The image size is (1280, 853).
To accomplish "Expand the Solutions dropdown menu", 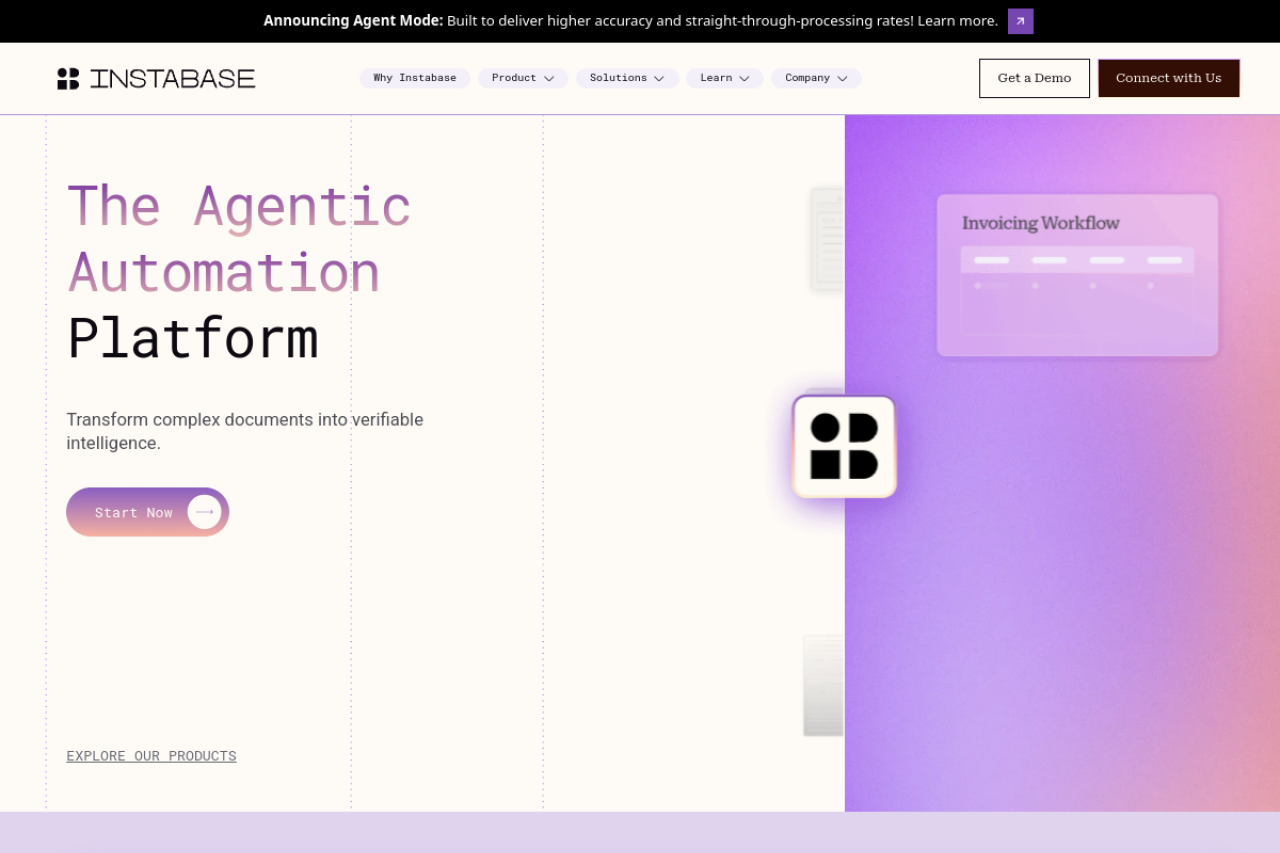I will (x=627, y=78).
